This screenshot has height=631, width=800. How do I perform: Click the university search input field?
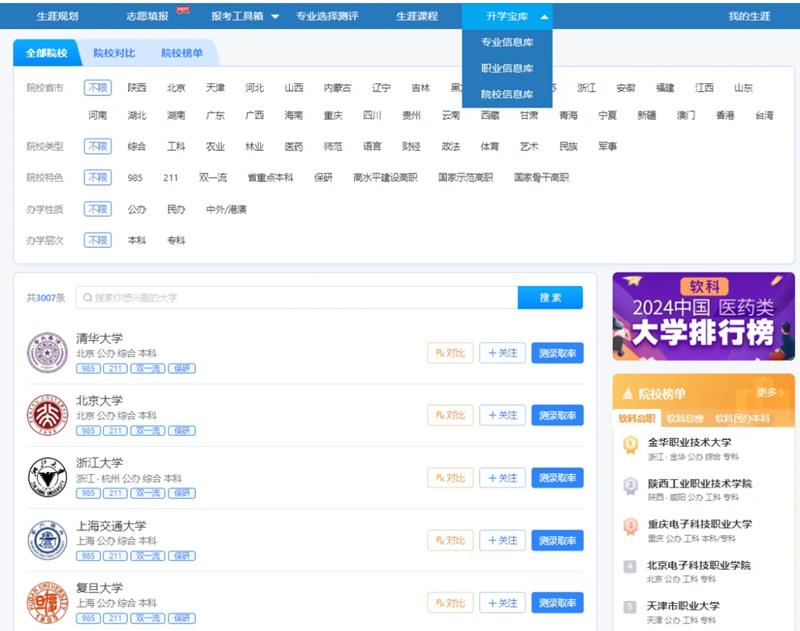coord(297,298)
